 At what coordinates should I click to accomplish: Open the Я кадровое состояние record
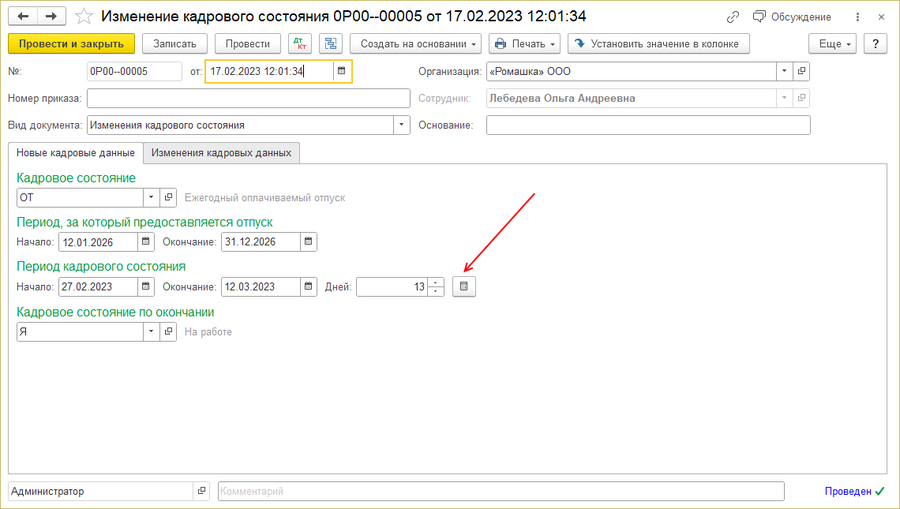click(168, 332)
